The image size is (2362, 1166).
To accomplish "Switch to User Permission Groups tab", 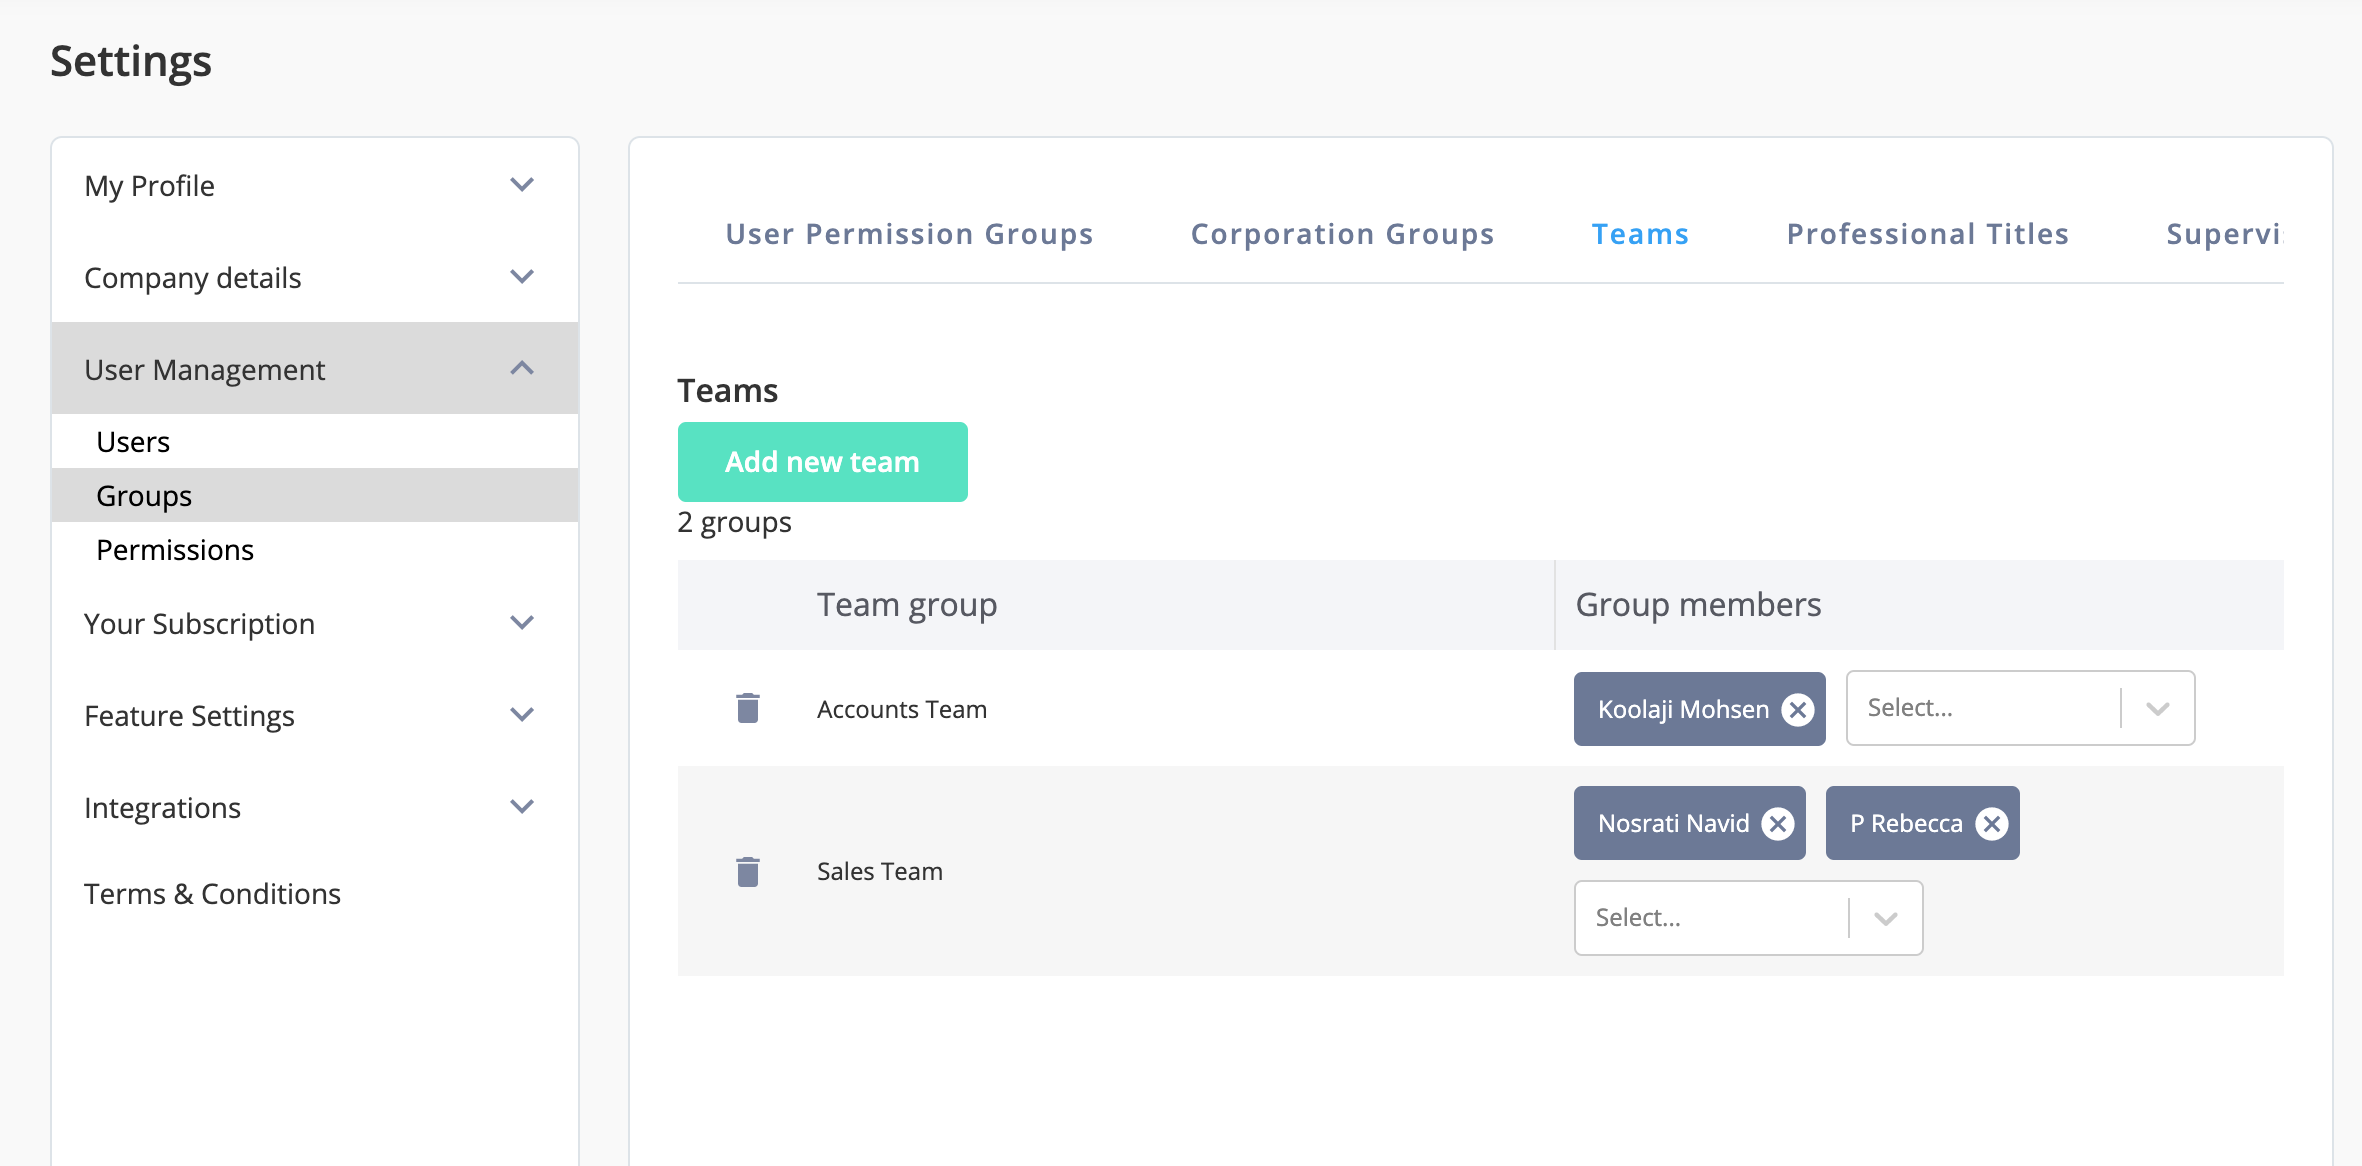I will [909, 234].
